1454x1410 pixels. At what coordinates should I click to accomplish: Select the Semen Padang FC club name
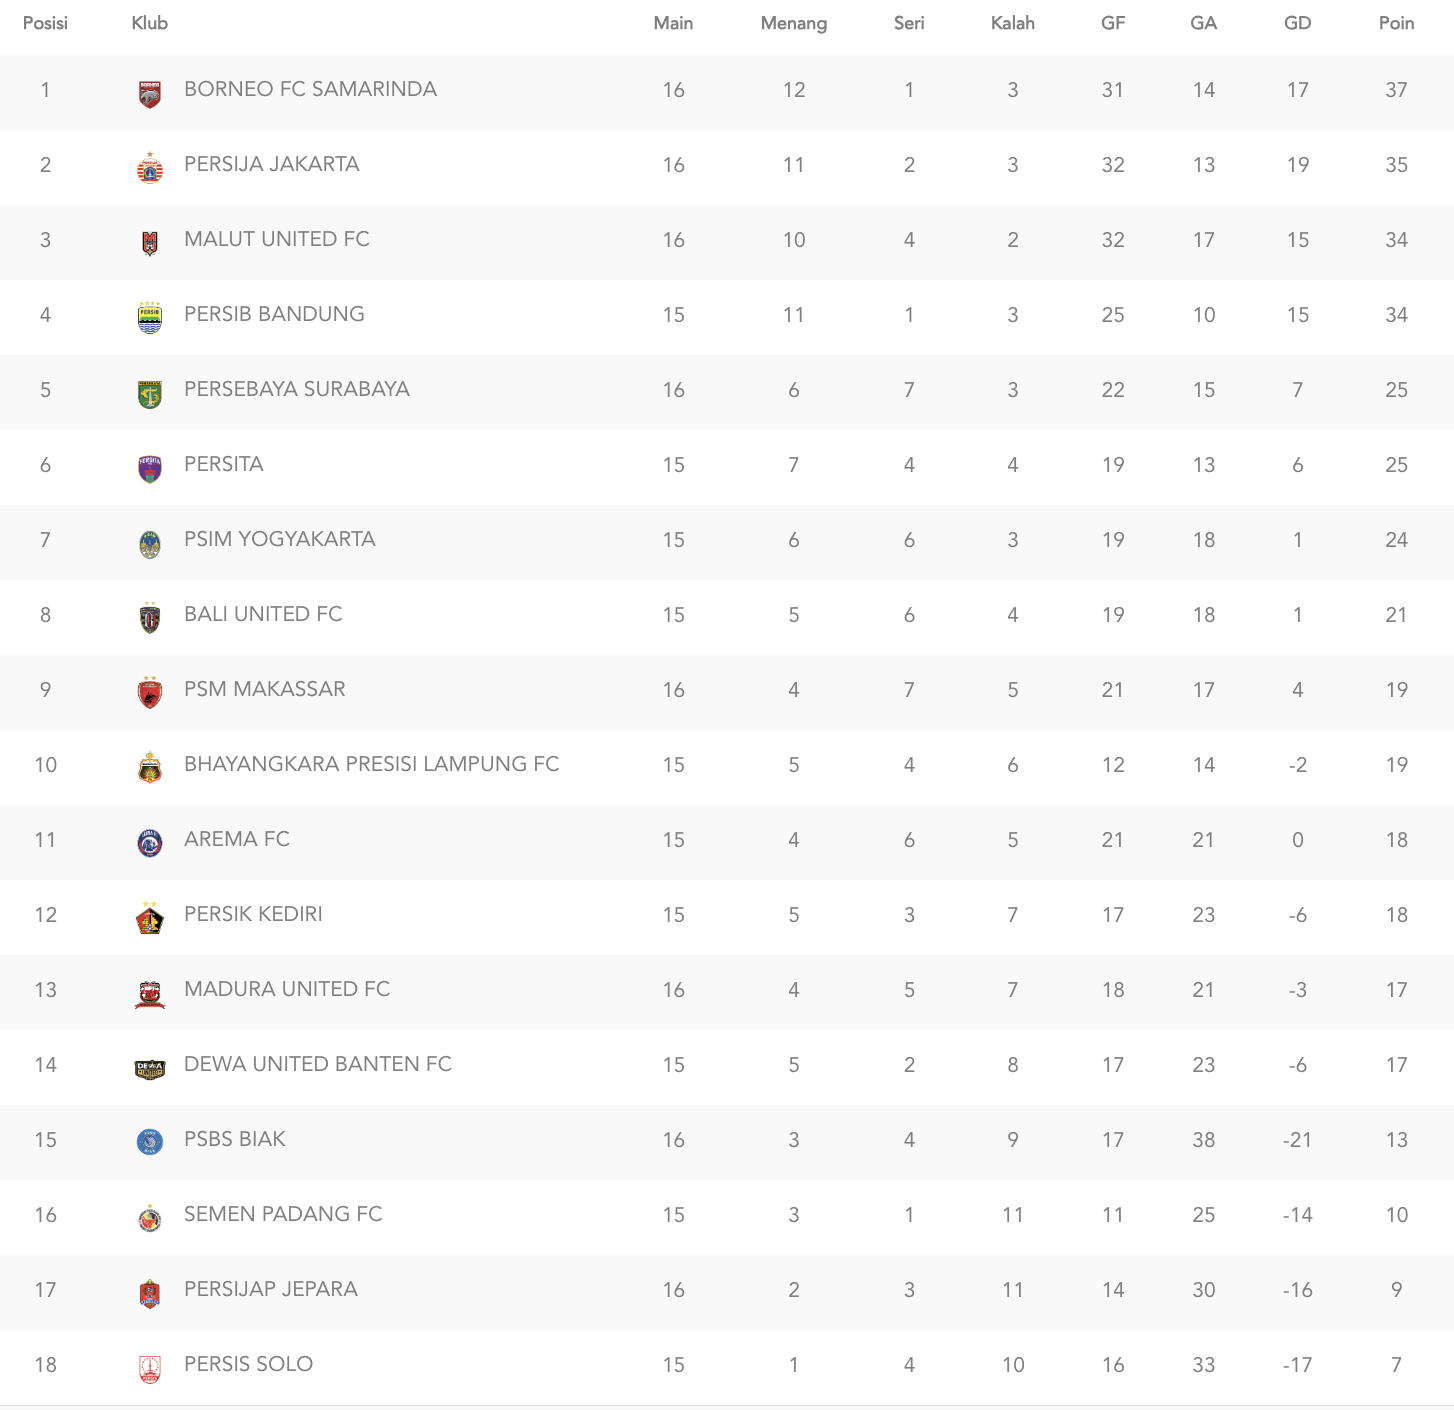tap(283, 1214)
